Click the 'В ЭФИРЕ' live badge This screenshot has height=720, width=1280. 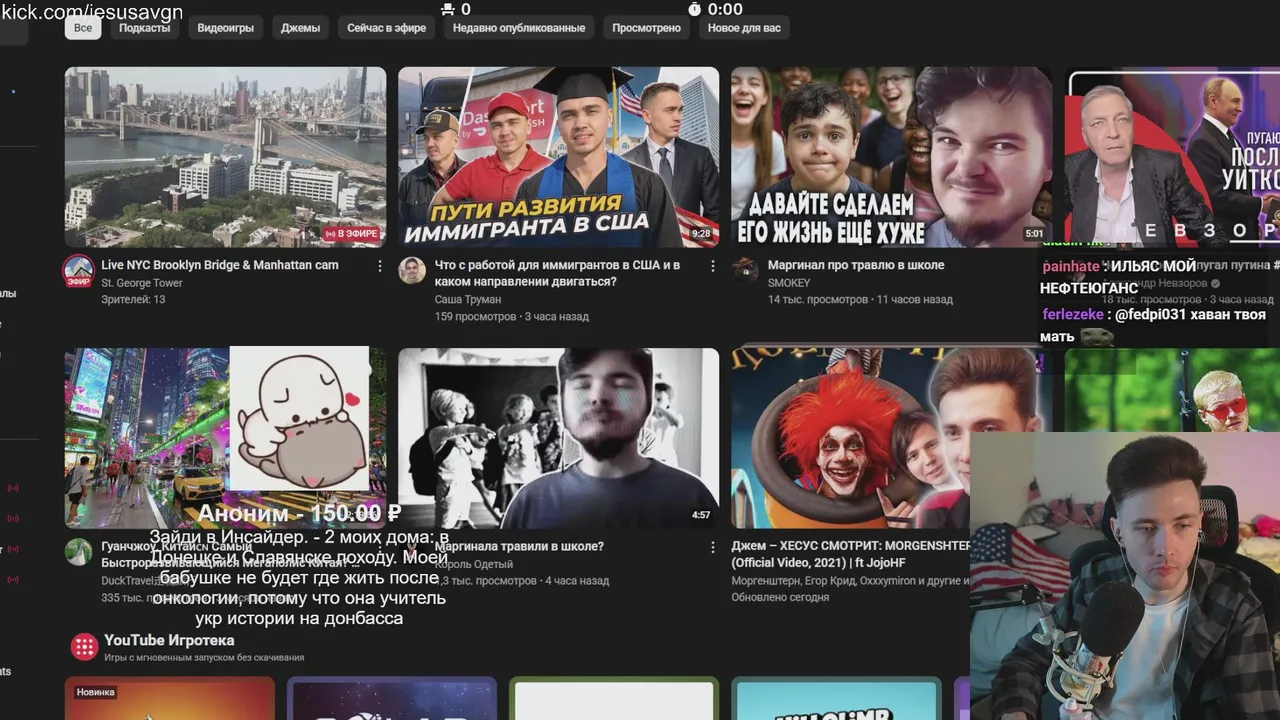[351, 234]
